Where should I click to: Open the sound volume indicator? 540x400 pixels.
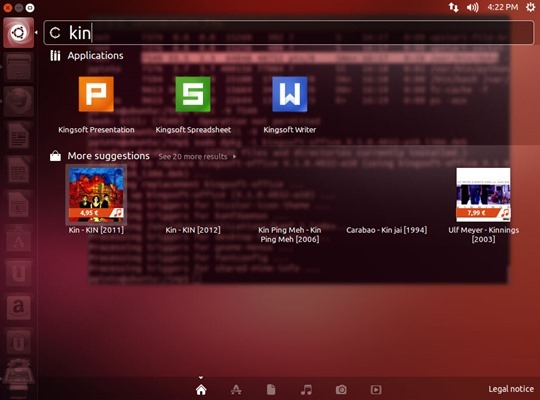click(x=472, y=7)
